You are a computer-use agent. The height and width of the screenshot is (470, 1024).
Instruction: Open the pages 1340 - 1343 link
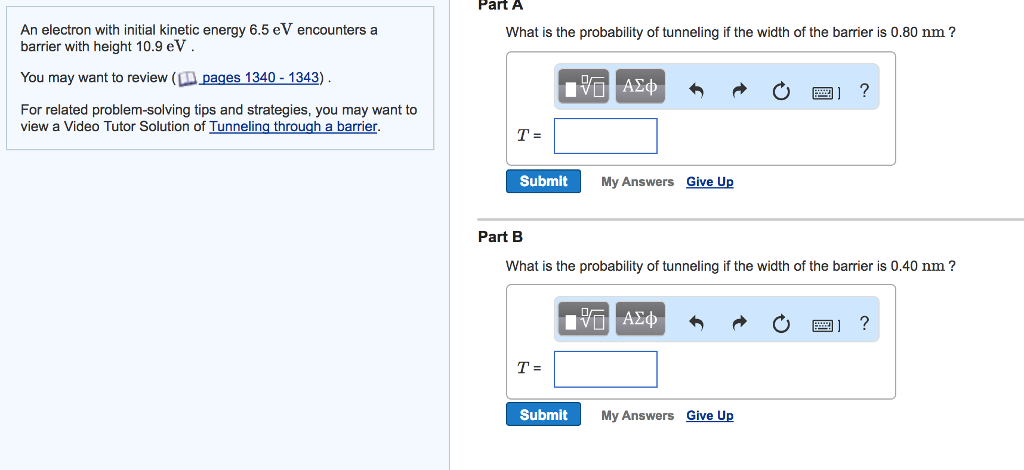pos(259,78)
